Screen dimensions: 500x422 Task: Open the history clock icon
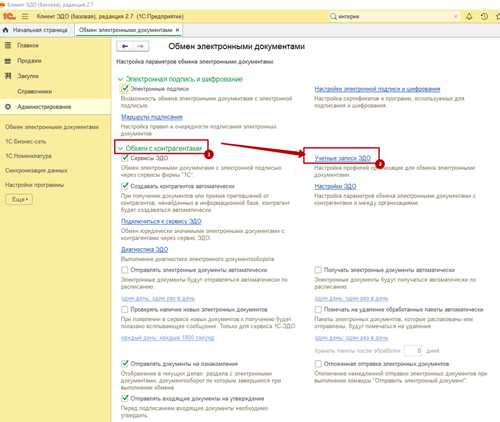[x=484, y=16]
